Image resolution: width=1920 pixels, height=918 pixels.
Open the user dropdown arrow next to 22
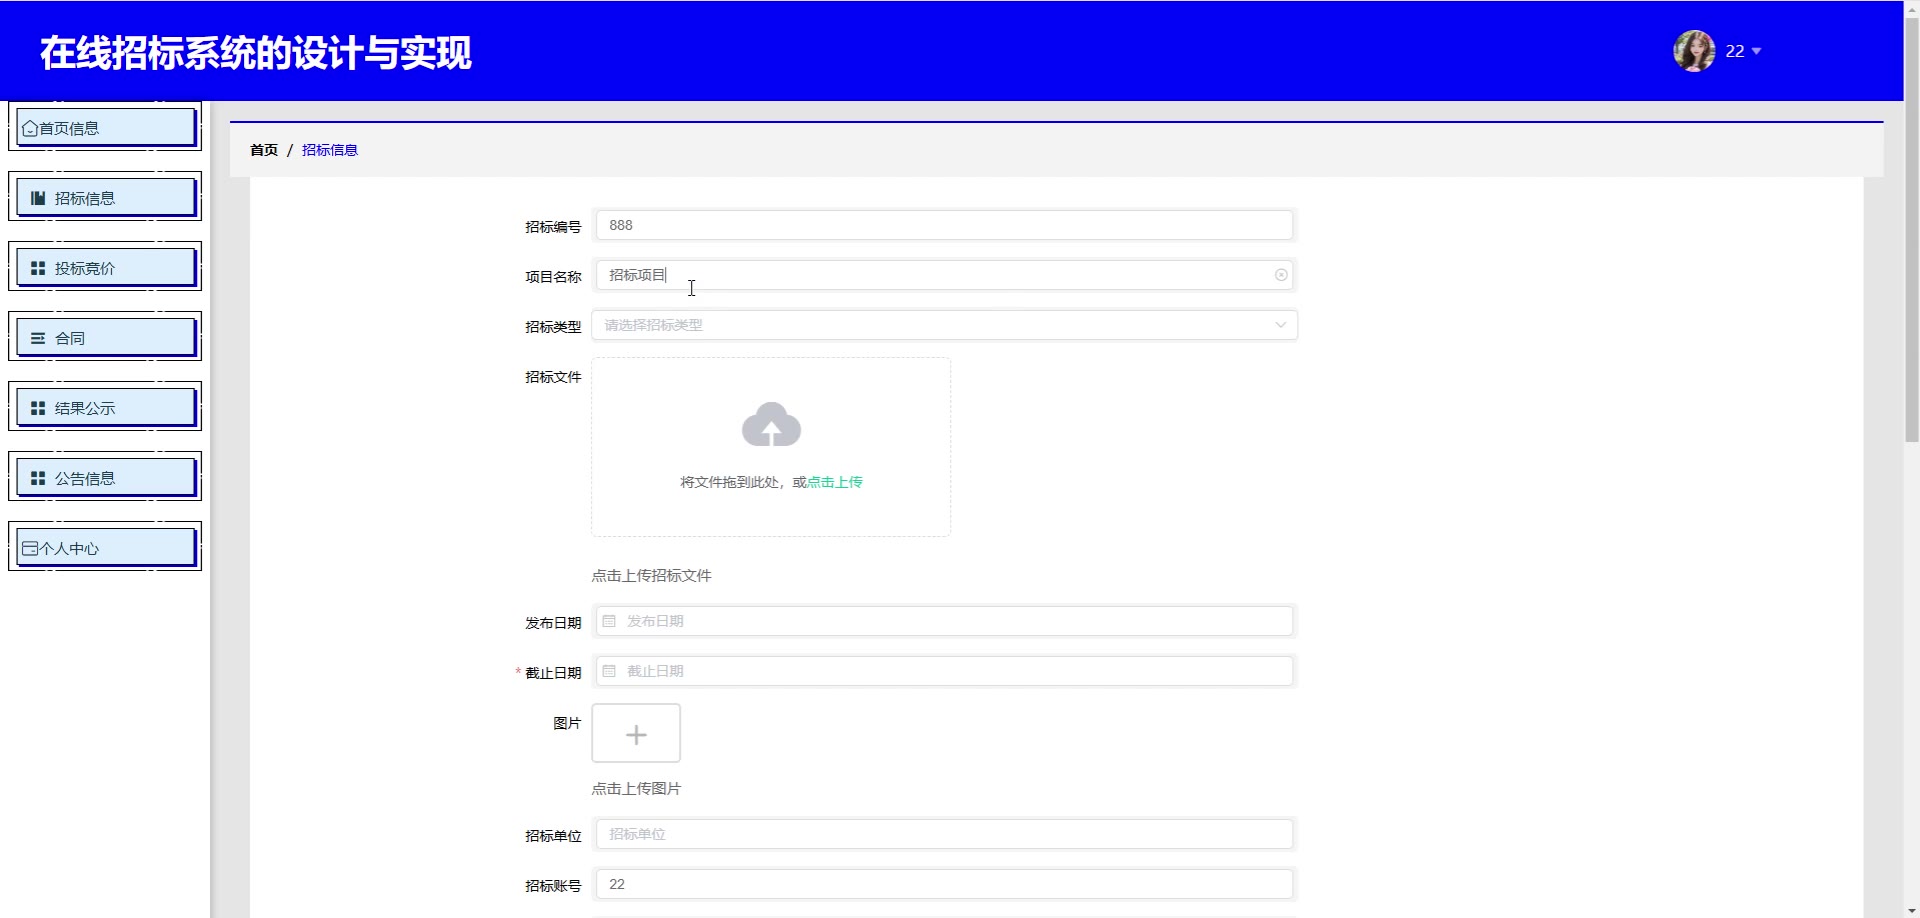(x=1757, y=51)
